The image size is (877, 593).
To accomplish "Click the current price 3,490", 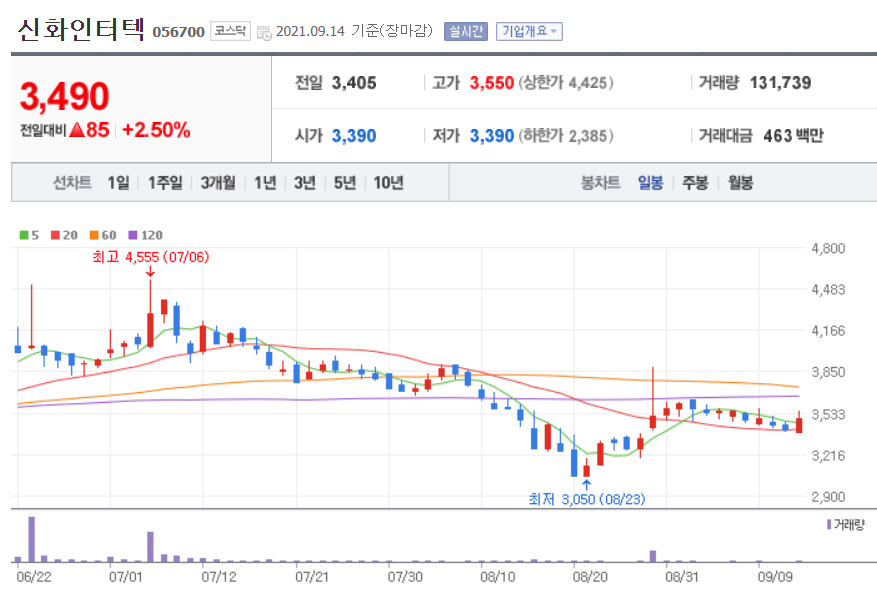I will point(64,96).
